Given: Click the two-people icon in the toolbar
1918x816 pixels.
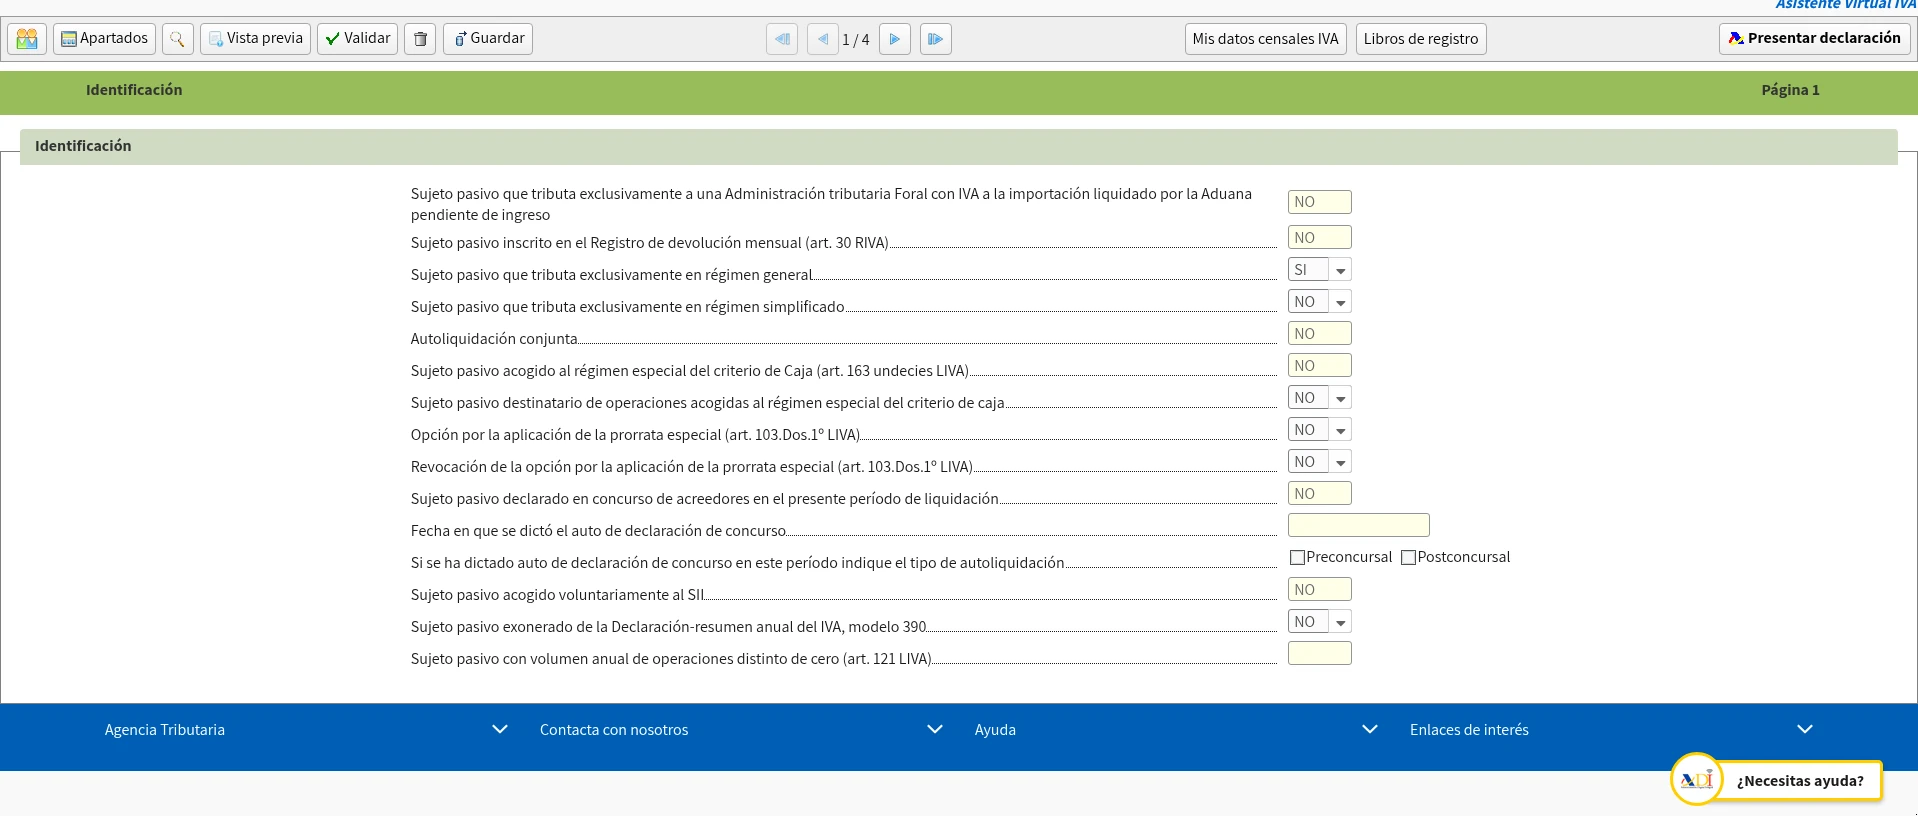Looking at the screenshot, I should (27, 39).
